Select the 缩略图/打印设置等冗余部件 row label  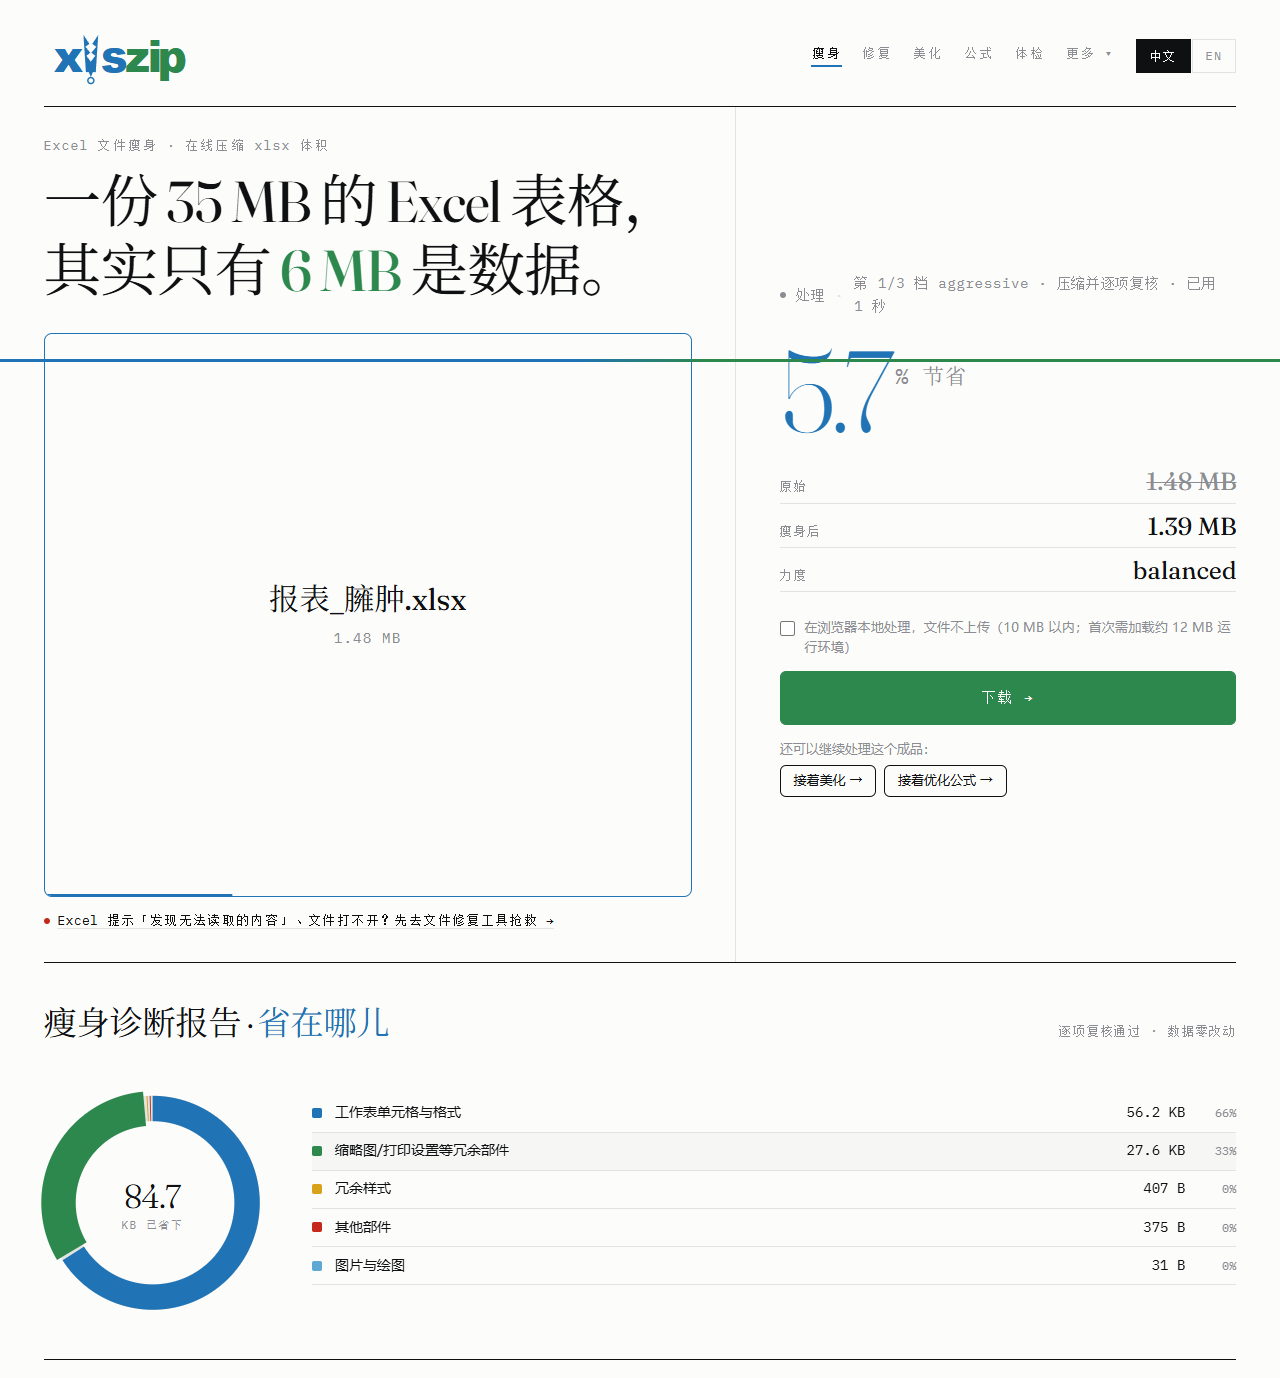pos(422,1151)
